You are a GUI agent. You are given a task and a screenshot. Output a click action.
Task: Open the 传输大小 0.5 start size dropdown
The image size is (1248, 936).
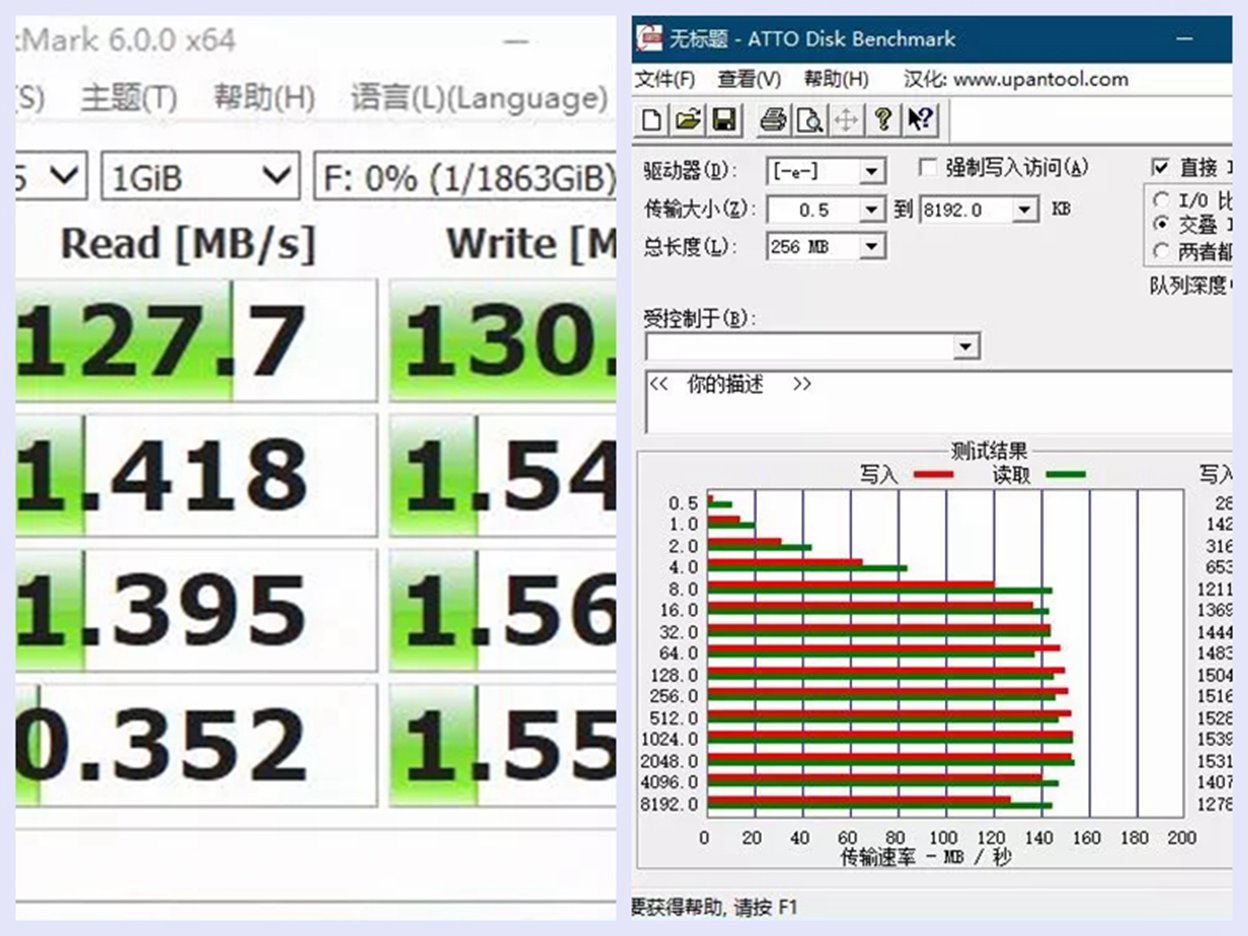click(873, 210)
